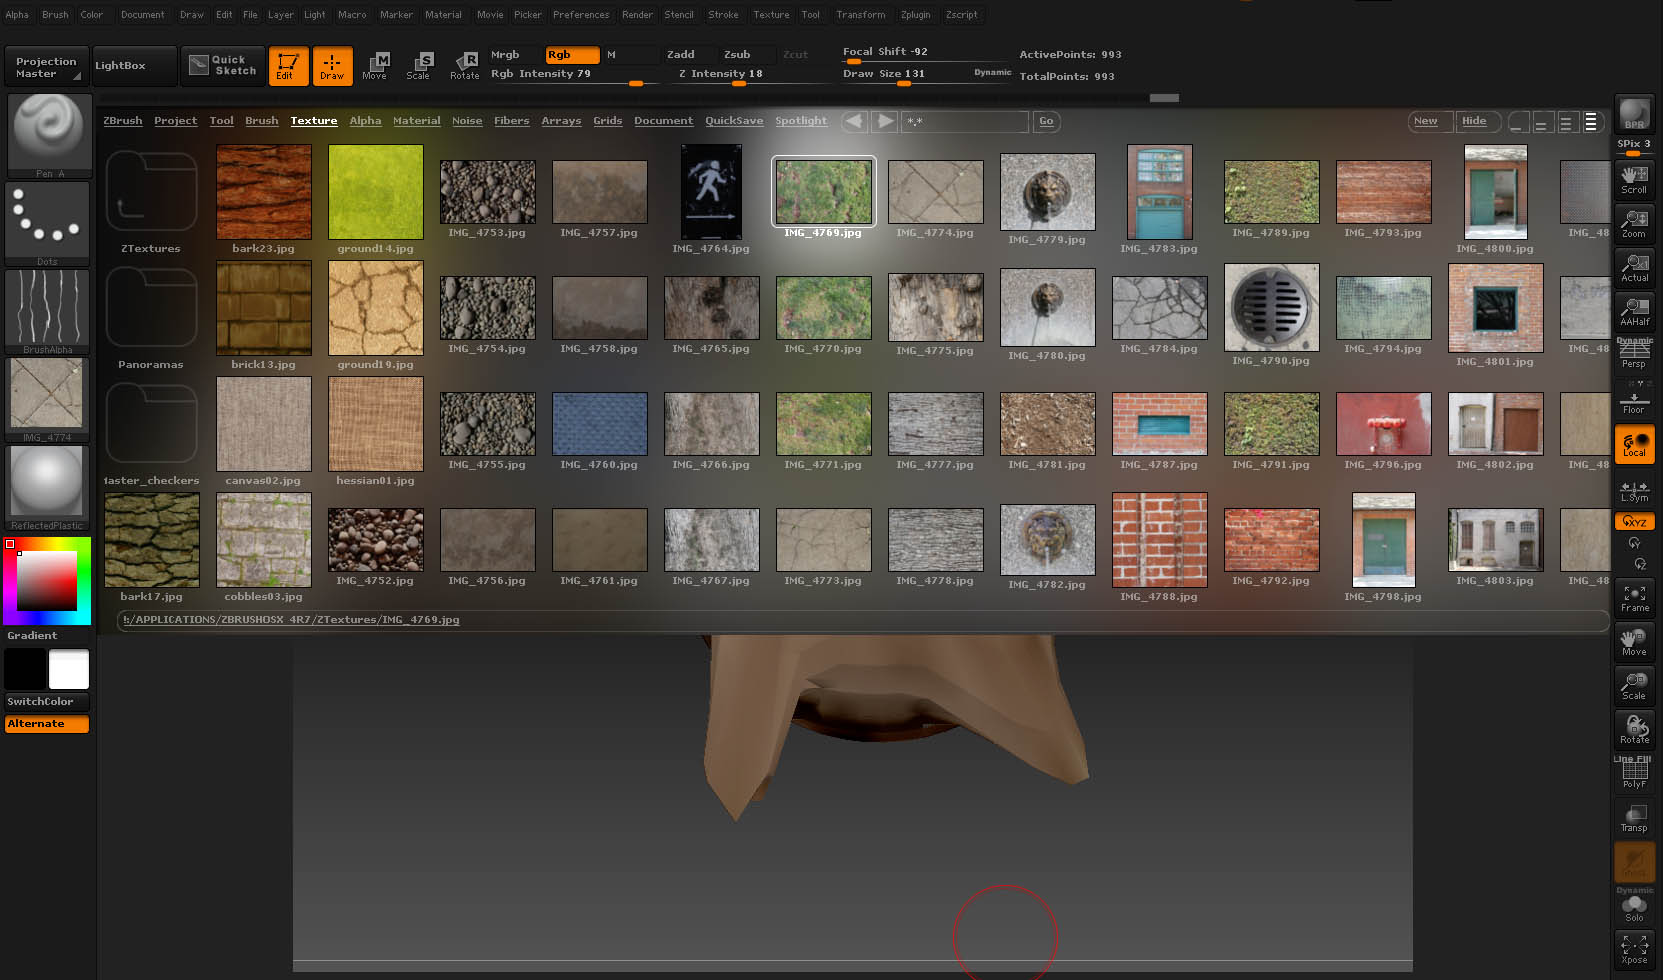Viewport: 1663px width, 980px height.
Task: Open the ReflectedPlastic material selector
Action: click(x=47, y=487)
